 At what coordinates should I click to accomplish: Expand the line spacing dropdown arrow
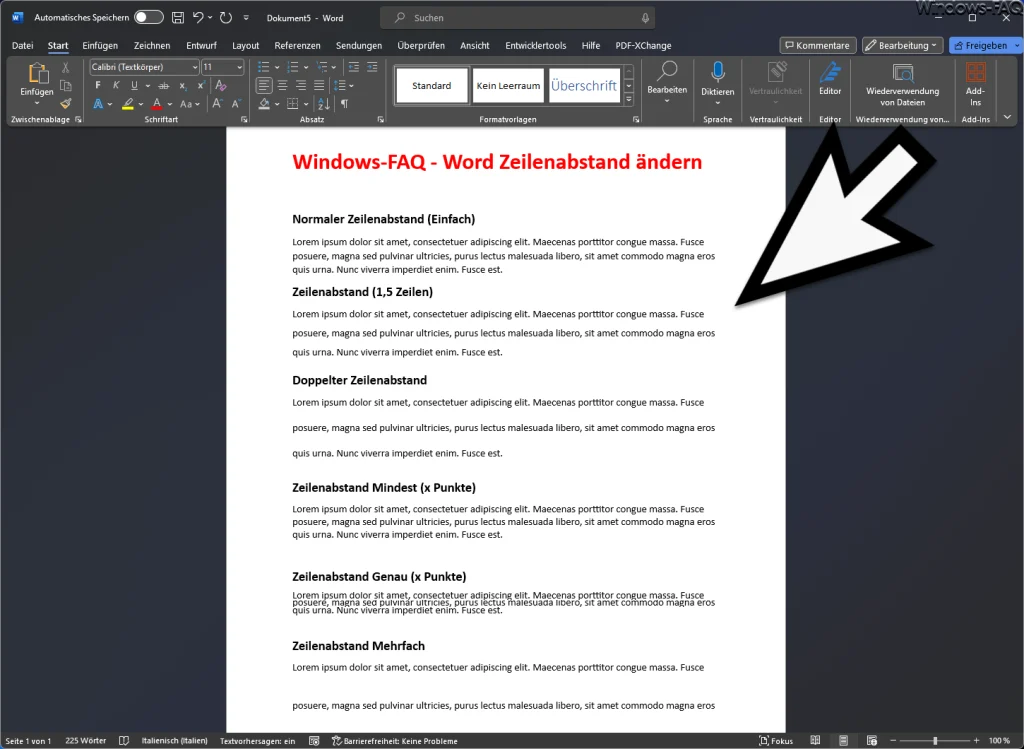point(351,86)
